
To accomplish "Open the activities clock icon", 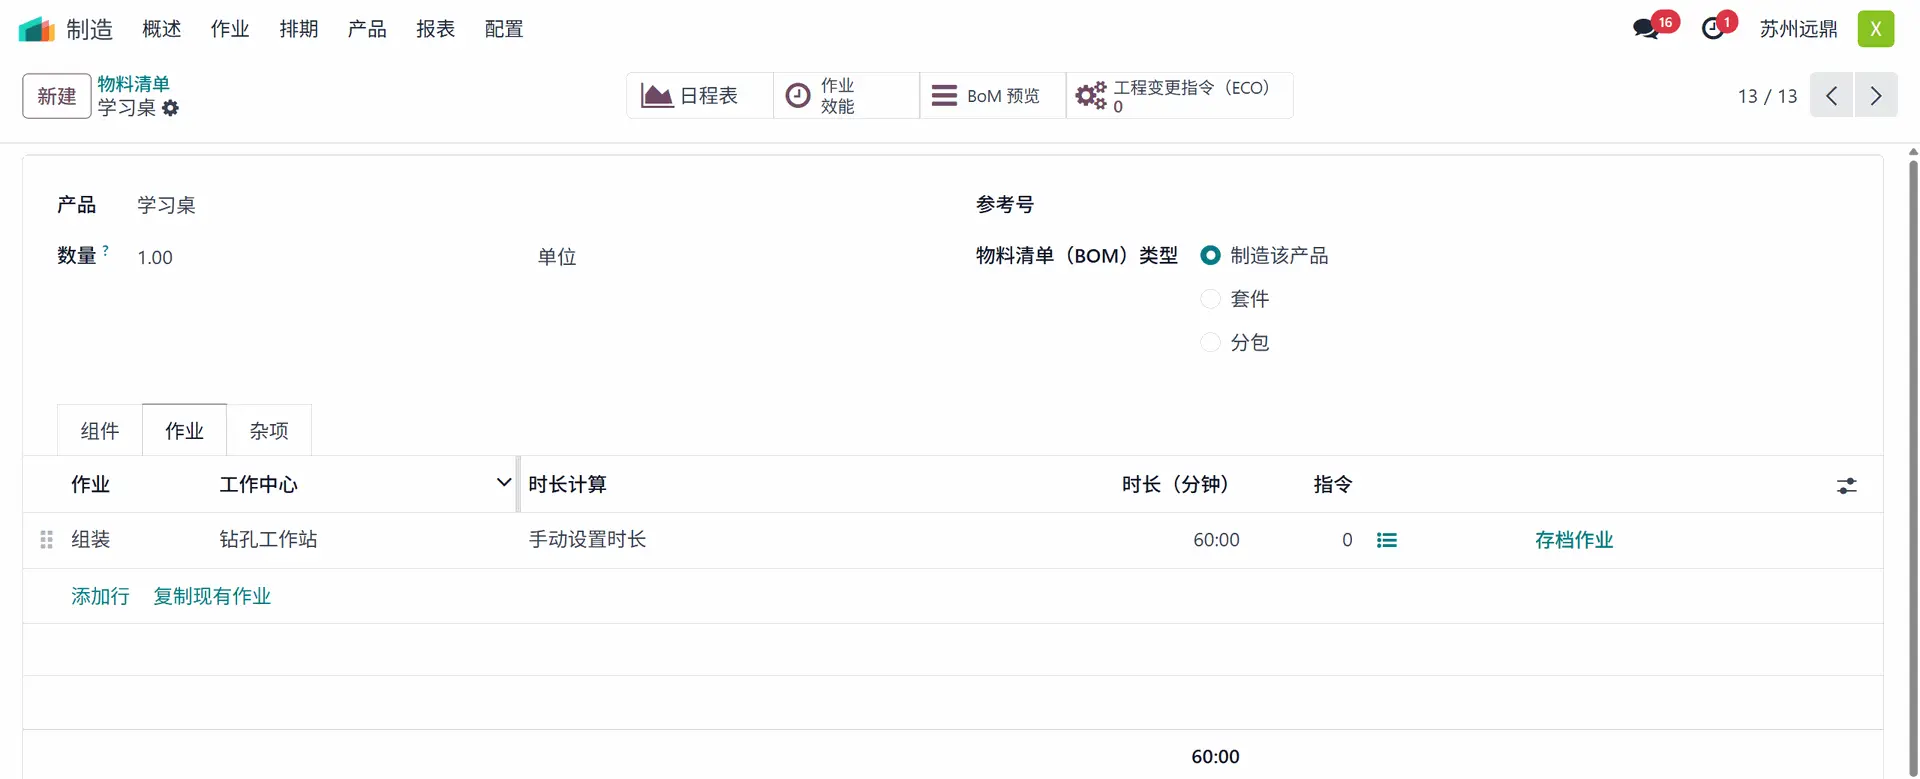I will [x=1713, y=29].
